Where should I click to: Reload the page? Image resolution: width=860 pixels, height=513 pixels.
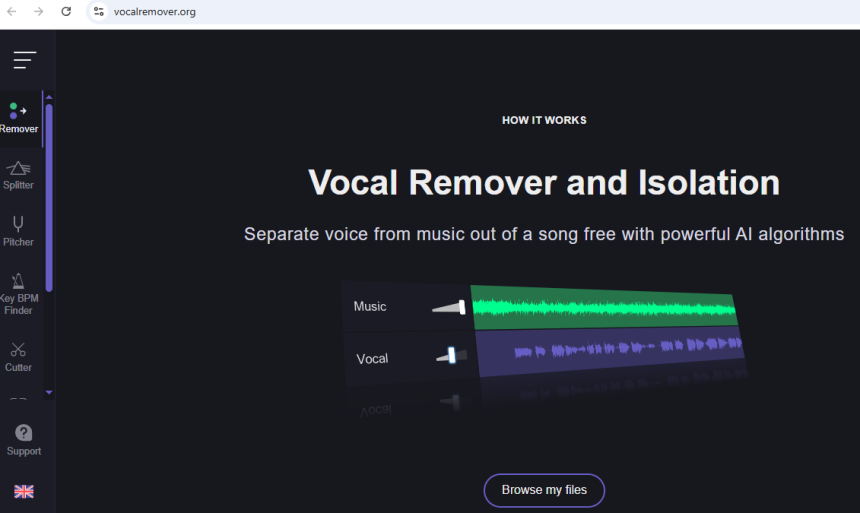click(x=66, y=11)
